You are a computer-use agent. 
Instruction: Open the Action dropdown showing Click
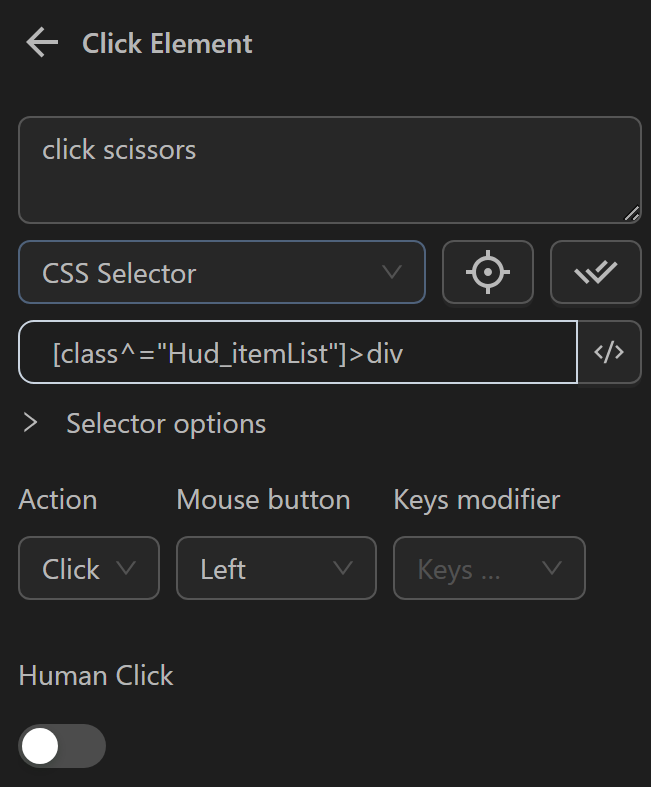[x=88, y=568]
